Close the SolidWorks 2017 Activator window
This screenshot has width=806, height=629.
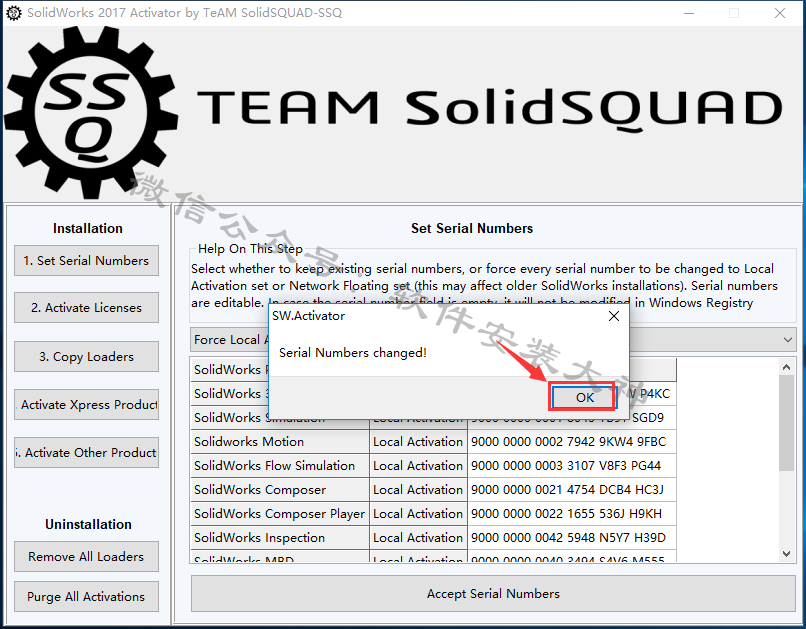point(780,13)
